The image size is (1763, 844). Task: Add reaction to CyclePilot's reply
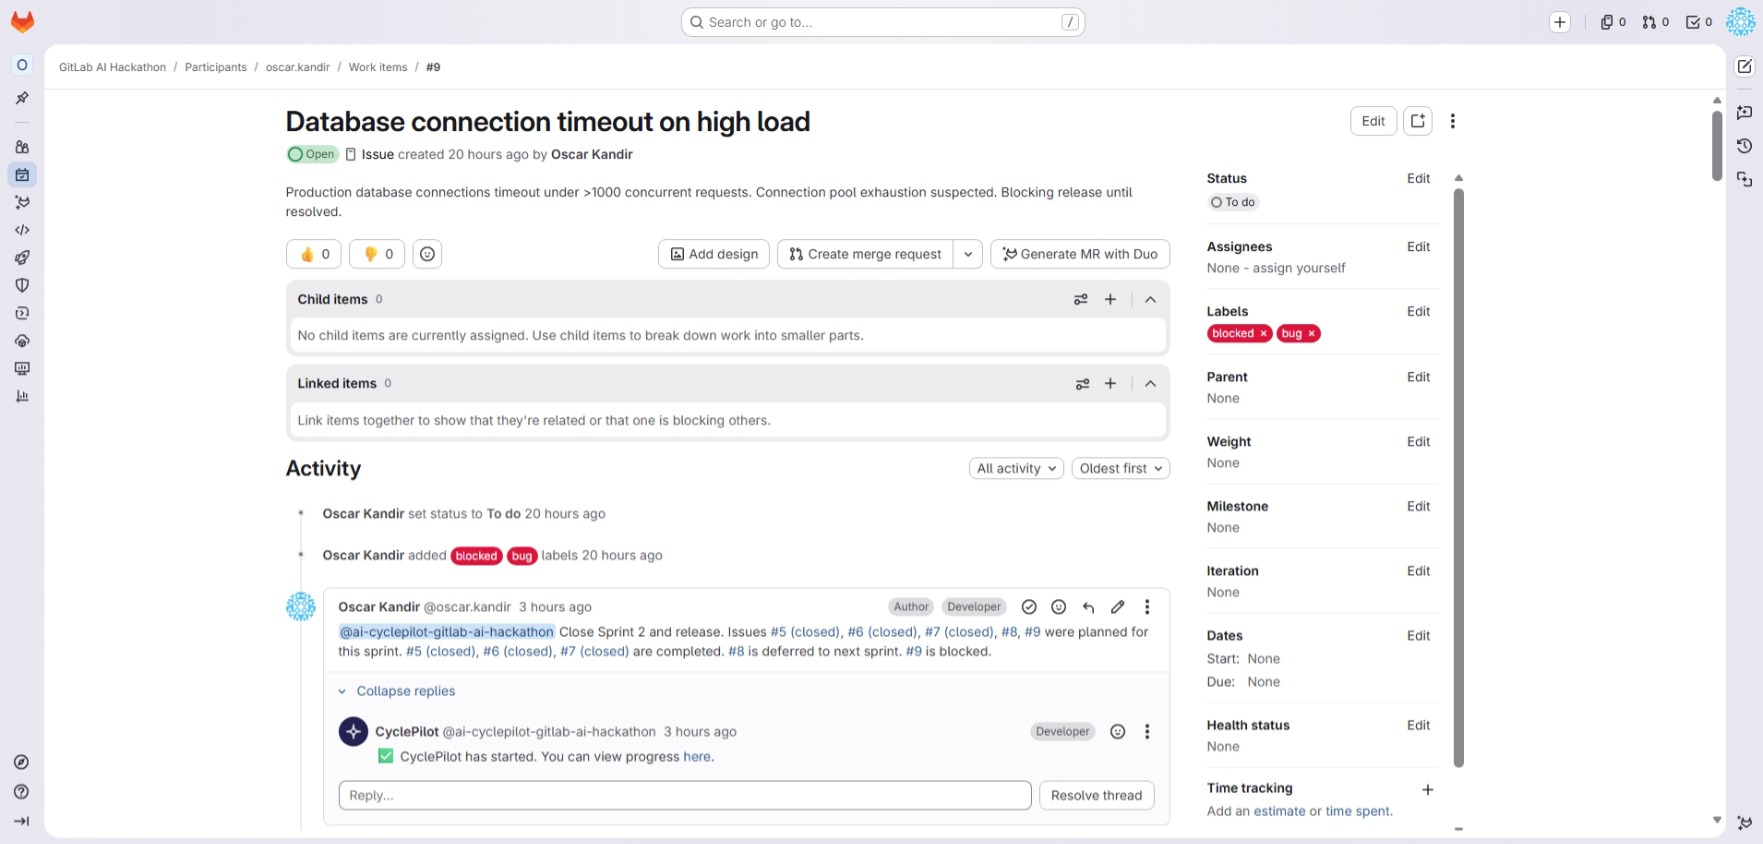pyautogui.click(x=1118, y=732)
